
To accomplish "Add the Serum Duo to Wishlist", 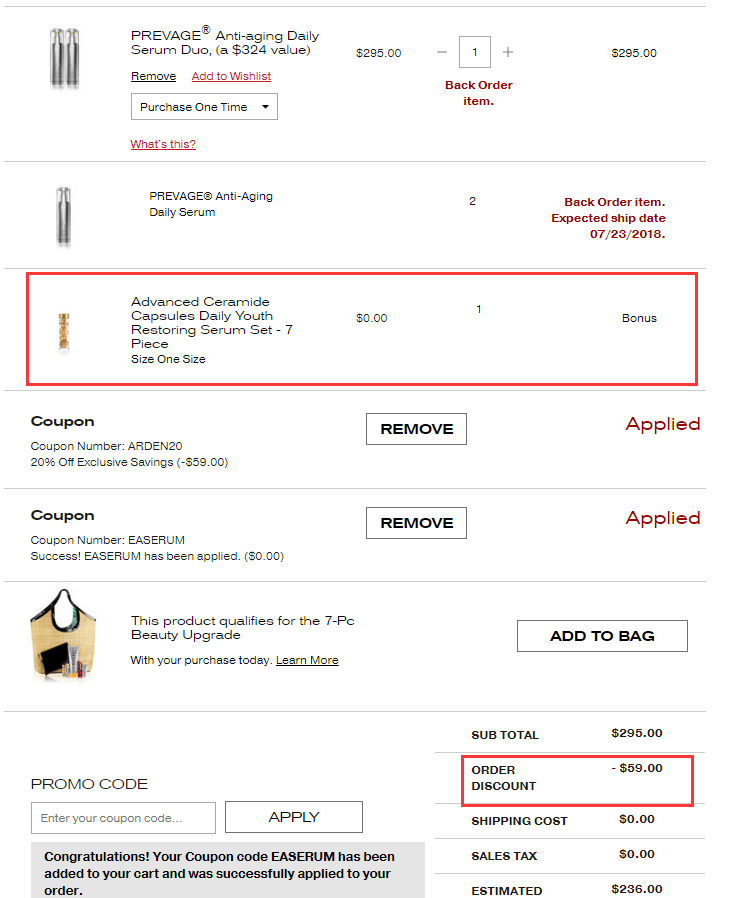I will (x=231, y=76).
